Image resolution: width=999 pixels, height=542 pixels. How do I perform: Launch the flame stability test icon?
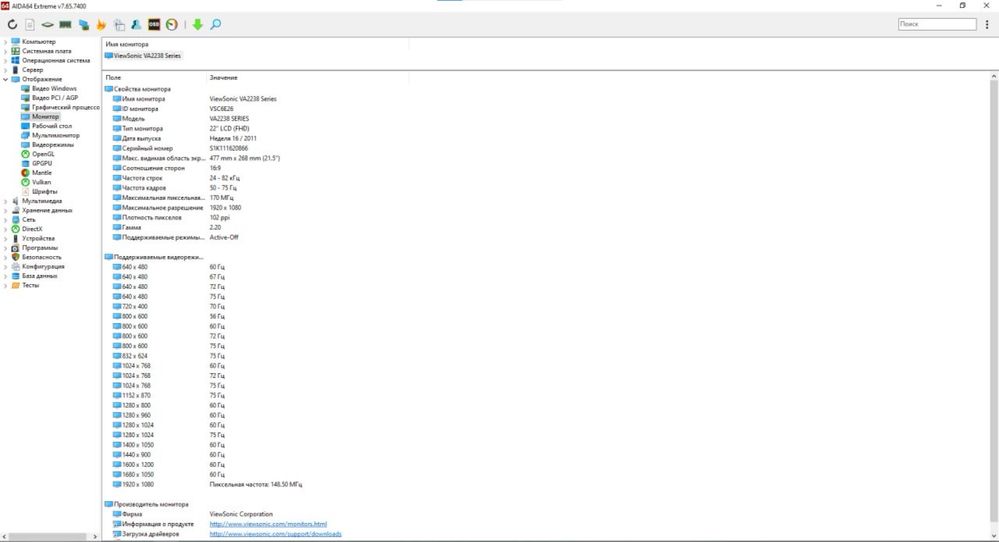click(101, 24)
